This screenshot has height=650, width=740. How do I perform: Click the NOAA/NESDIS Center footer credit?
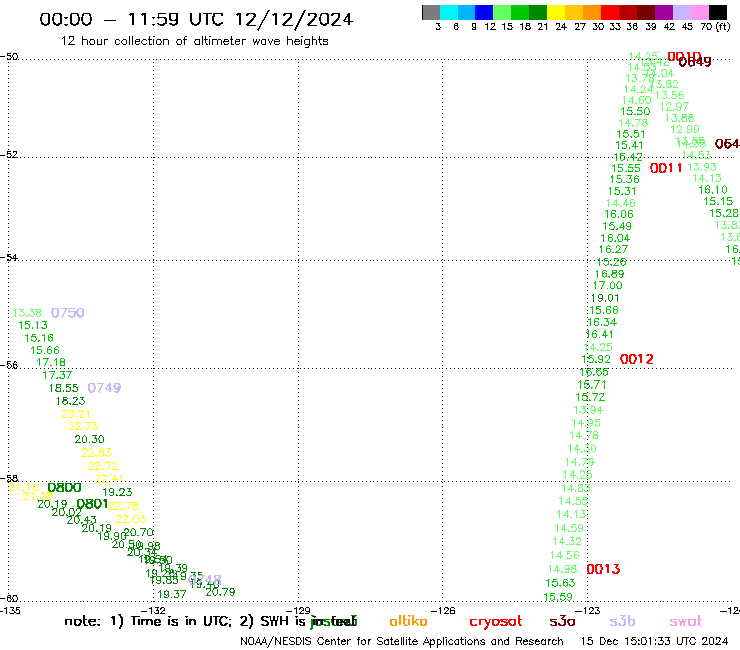click(402, 641)
